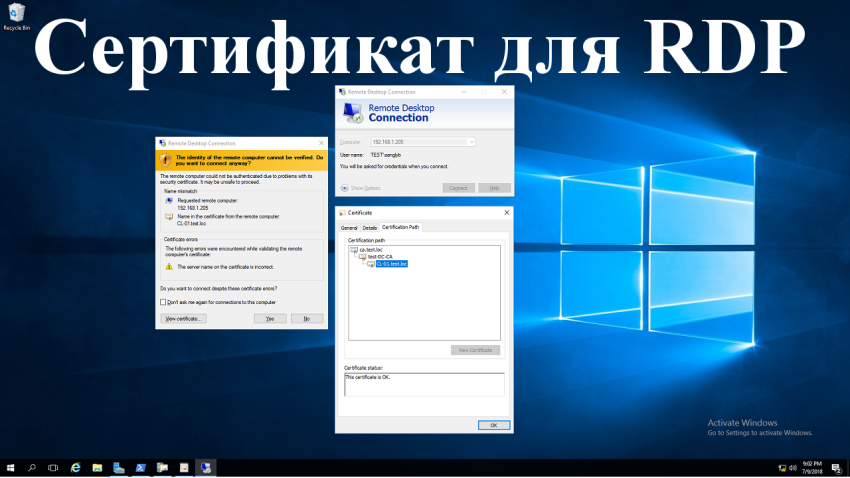The image size is (850, 478).
Task: Click "The server name on the certificate is incorrect" text
Action: (x=226, y=267)
